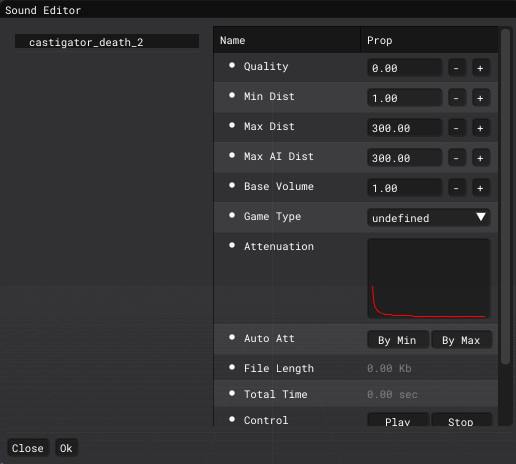Click the Max AI Dist property label
The image size is (516, 464).
[279, 156]
